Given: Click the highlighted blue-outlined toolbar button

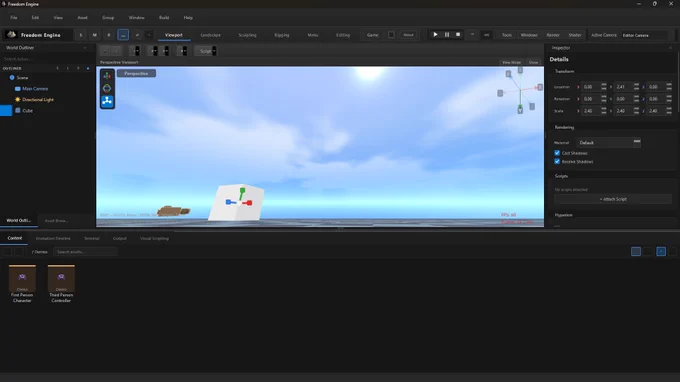Looking at the screenshot, I should [x=123, y=35].
